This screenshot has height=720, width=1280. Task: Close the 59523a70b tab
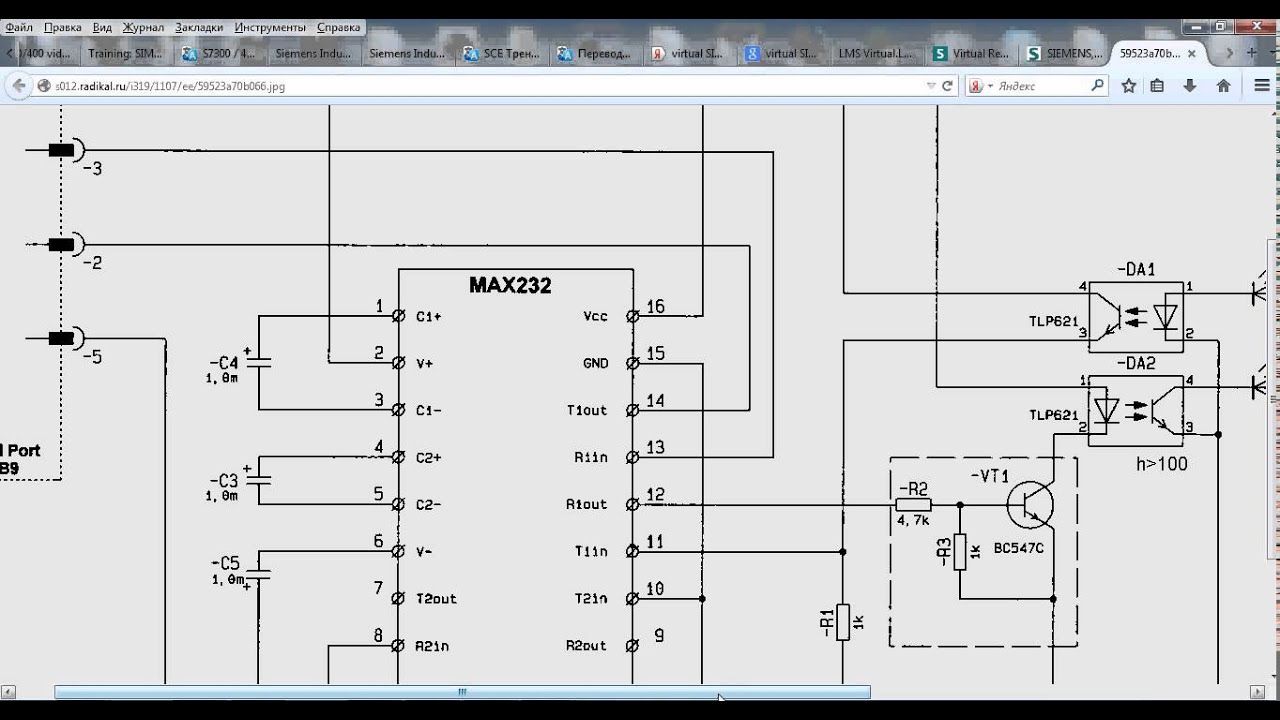tap(1192, 53)
